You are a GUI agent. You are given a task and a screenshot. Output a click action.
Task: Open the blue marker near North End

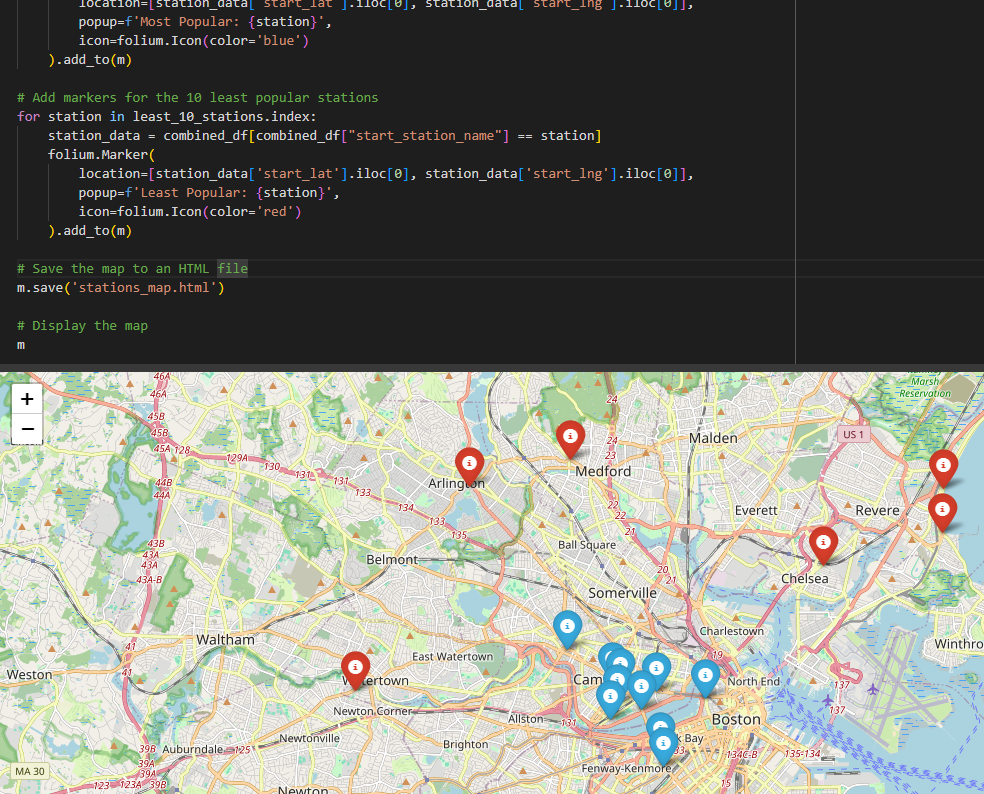pyautogui.click(x=705, y=678)
